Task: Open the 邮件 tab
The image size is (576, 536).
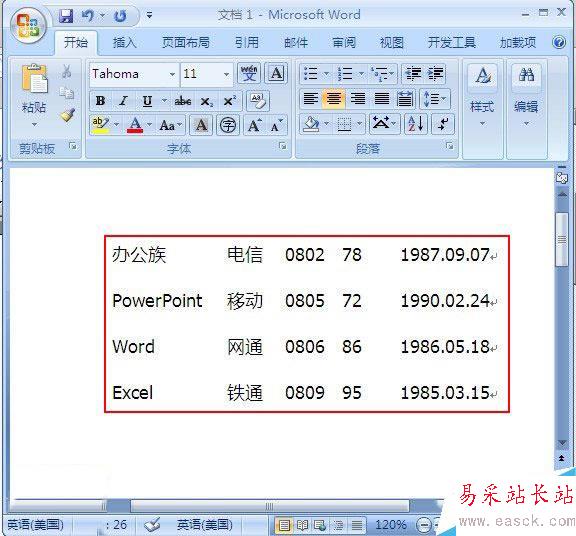Action: [x=296, y=43]
